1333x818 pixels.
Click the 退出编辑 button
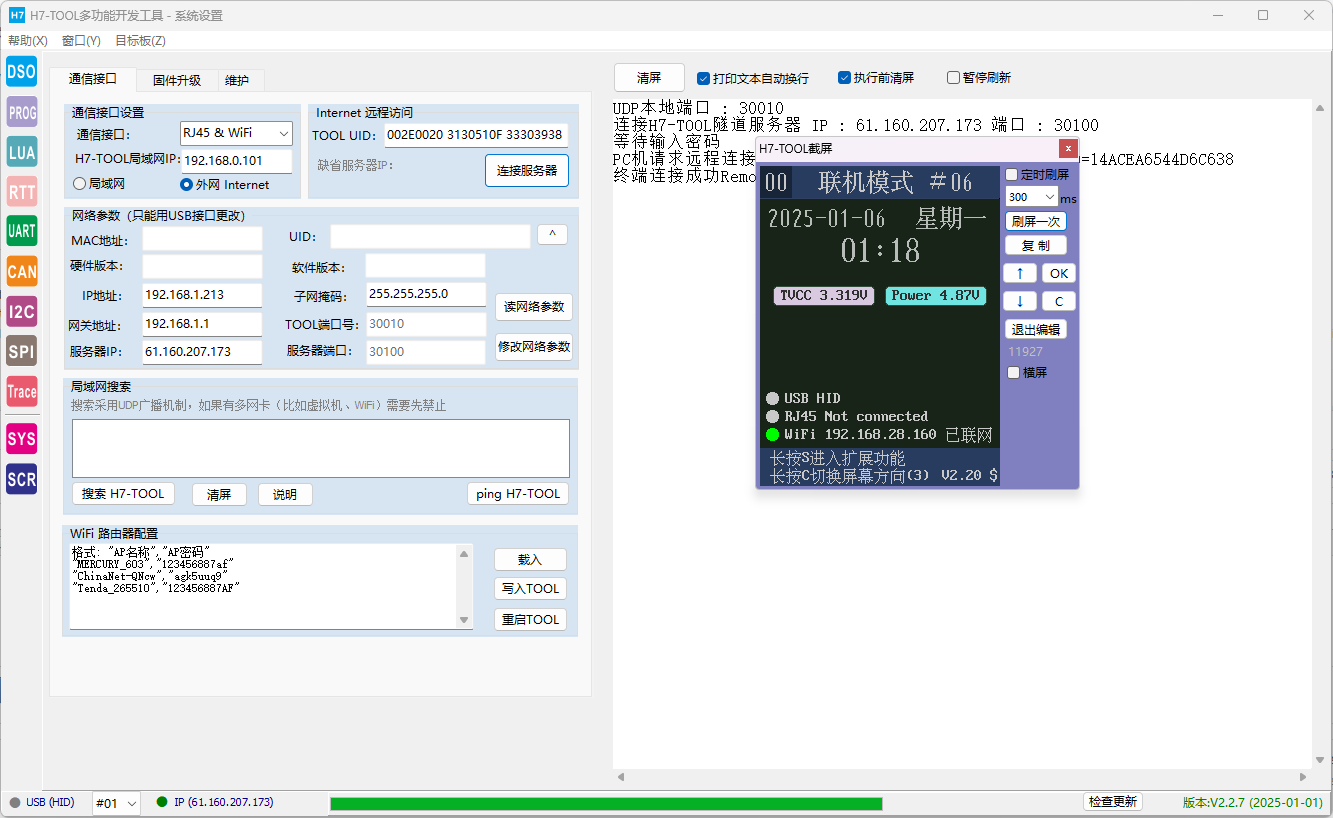[1036, 329]
